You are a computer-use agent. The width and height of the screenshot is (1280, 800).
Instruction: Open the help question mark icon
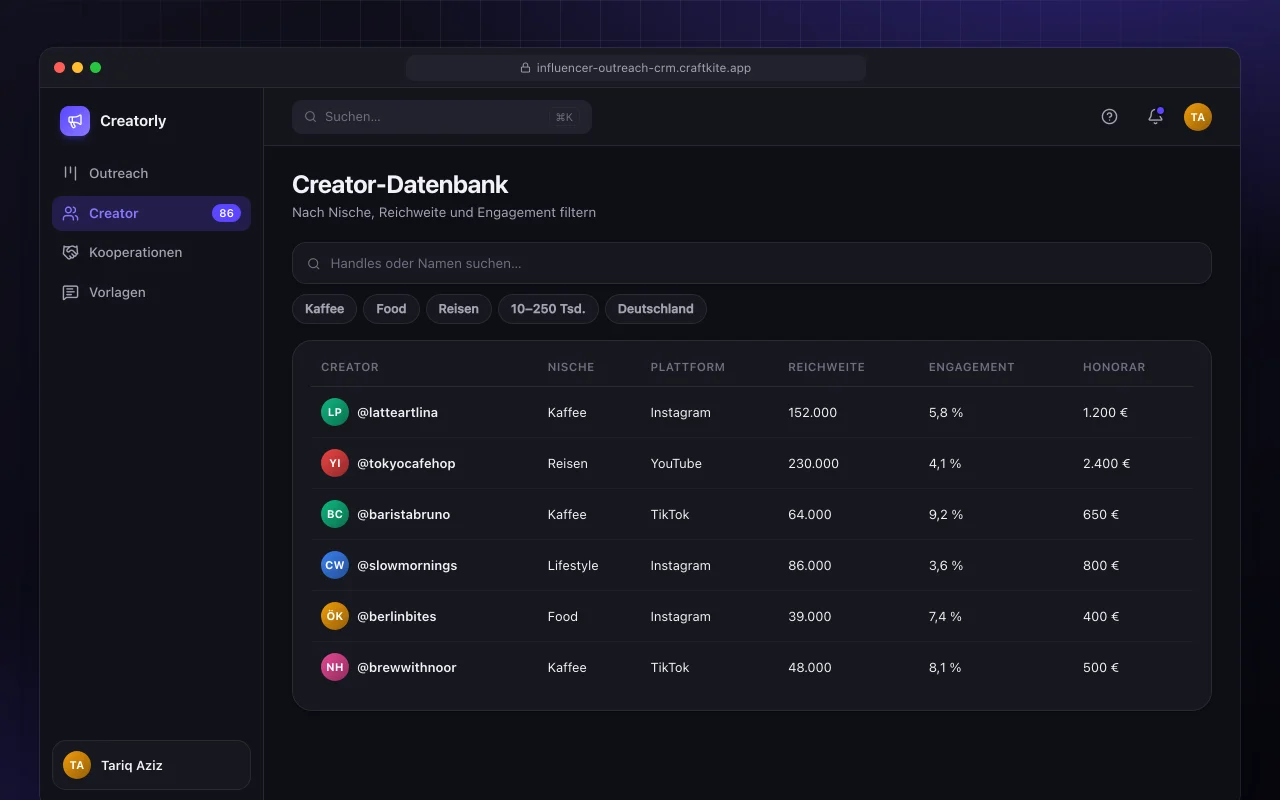click(x=1109, y=117)
